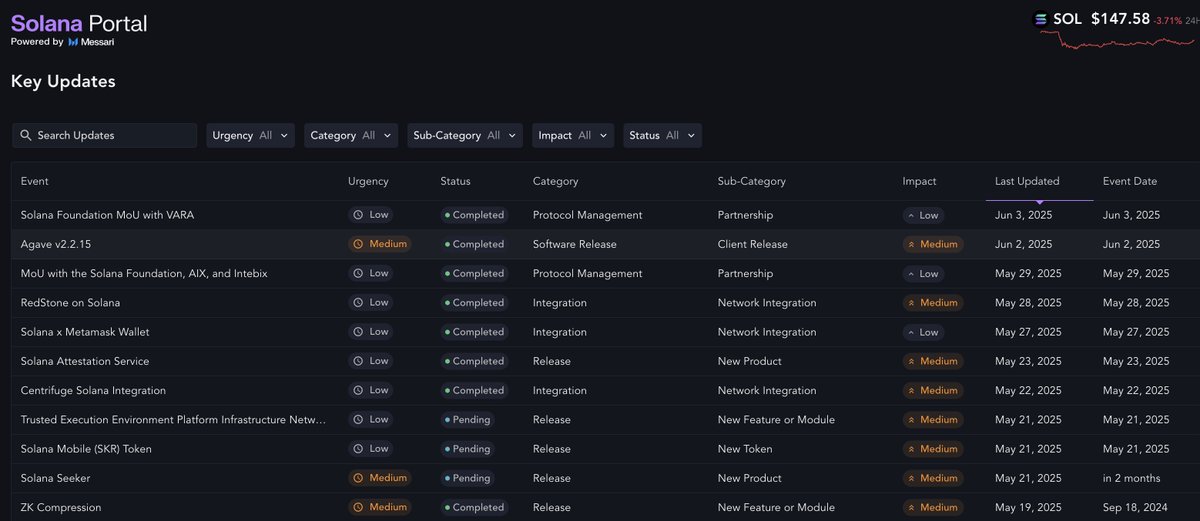1200x521 pixels.
Task: Click Medium impact badge for Solana Attestation Service
Action: pyautogui.click(x=932, y=361)
